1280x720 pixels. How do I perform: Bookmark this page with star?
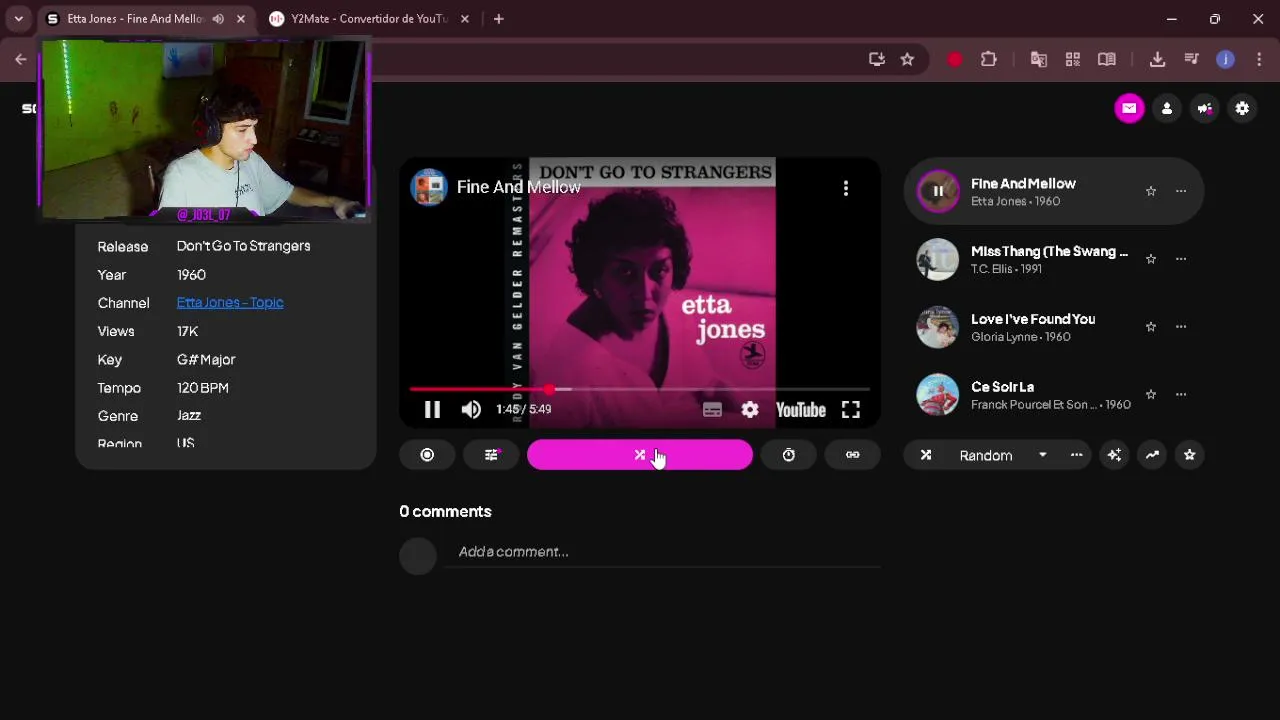[907, 60]
